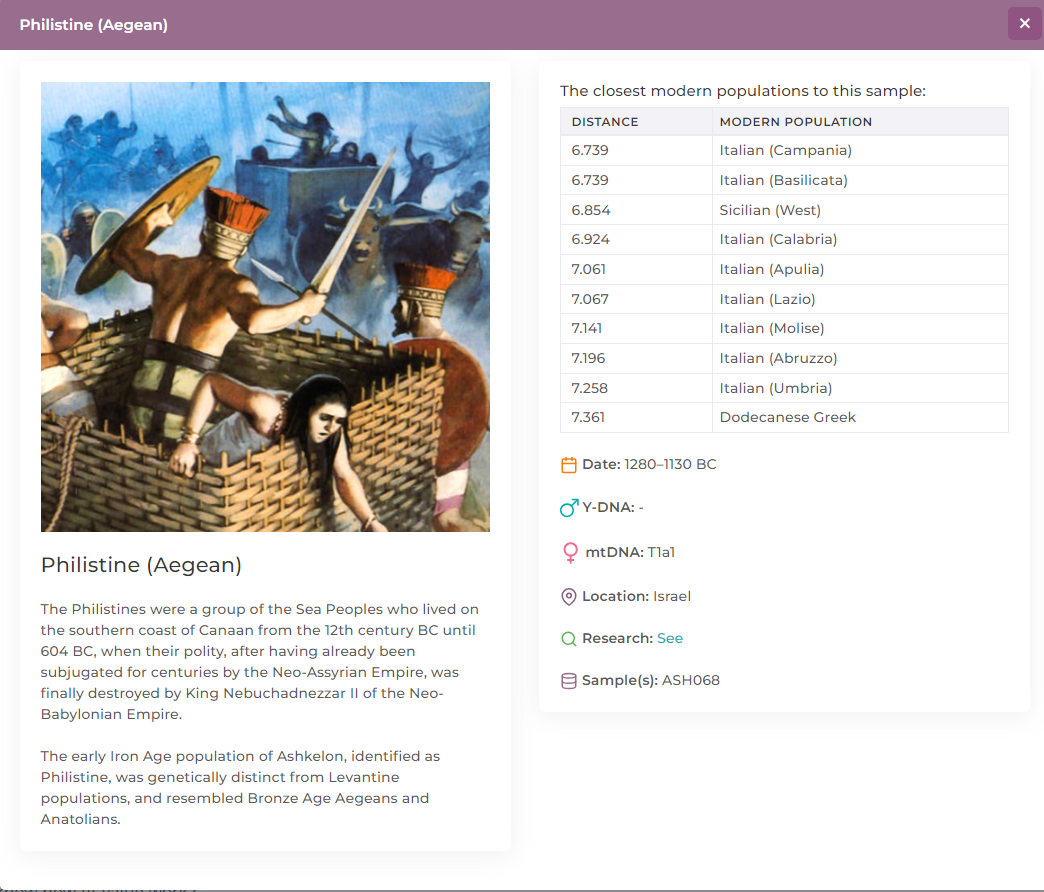Screen dimensions: 1044x892
Task: Select the Italian (Calabria) cell
Action: [860, 240]
